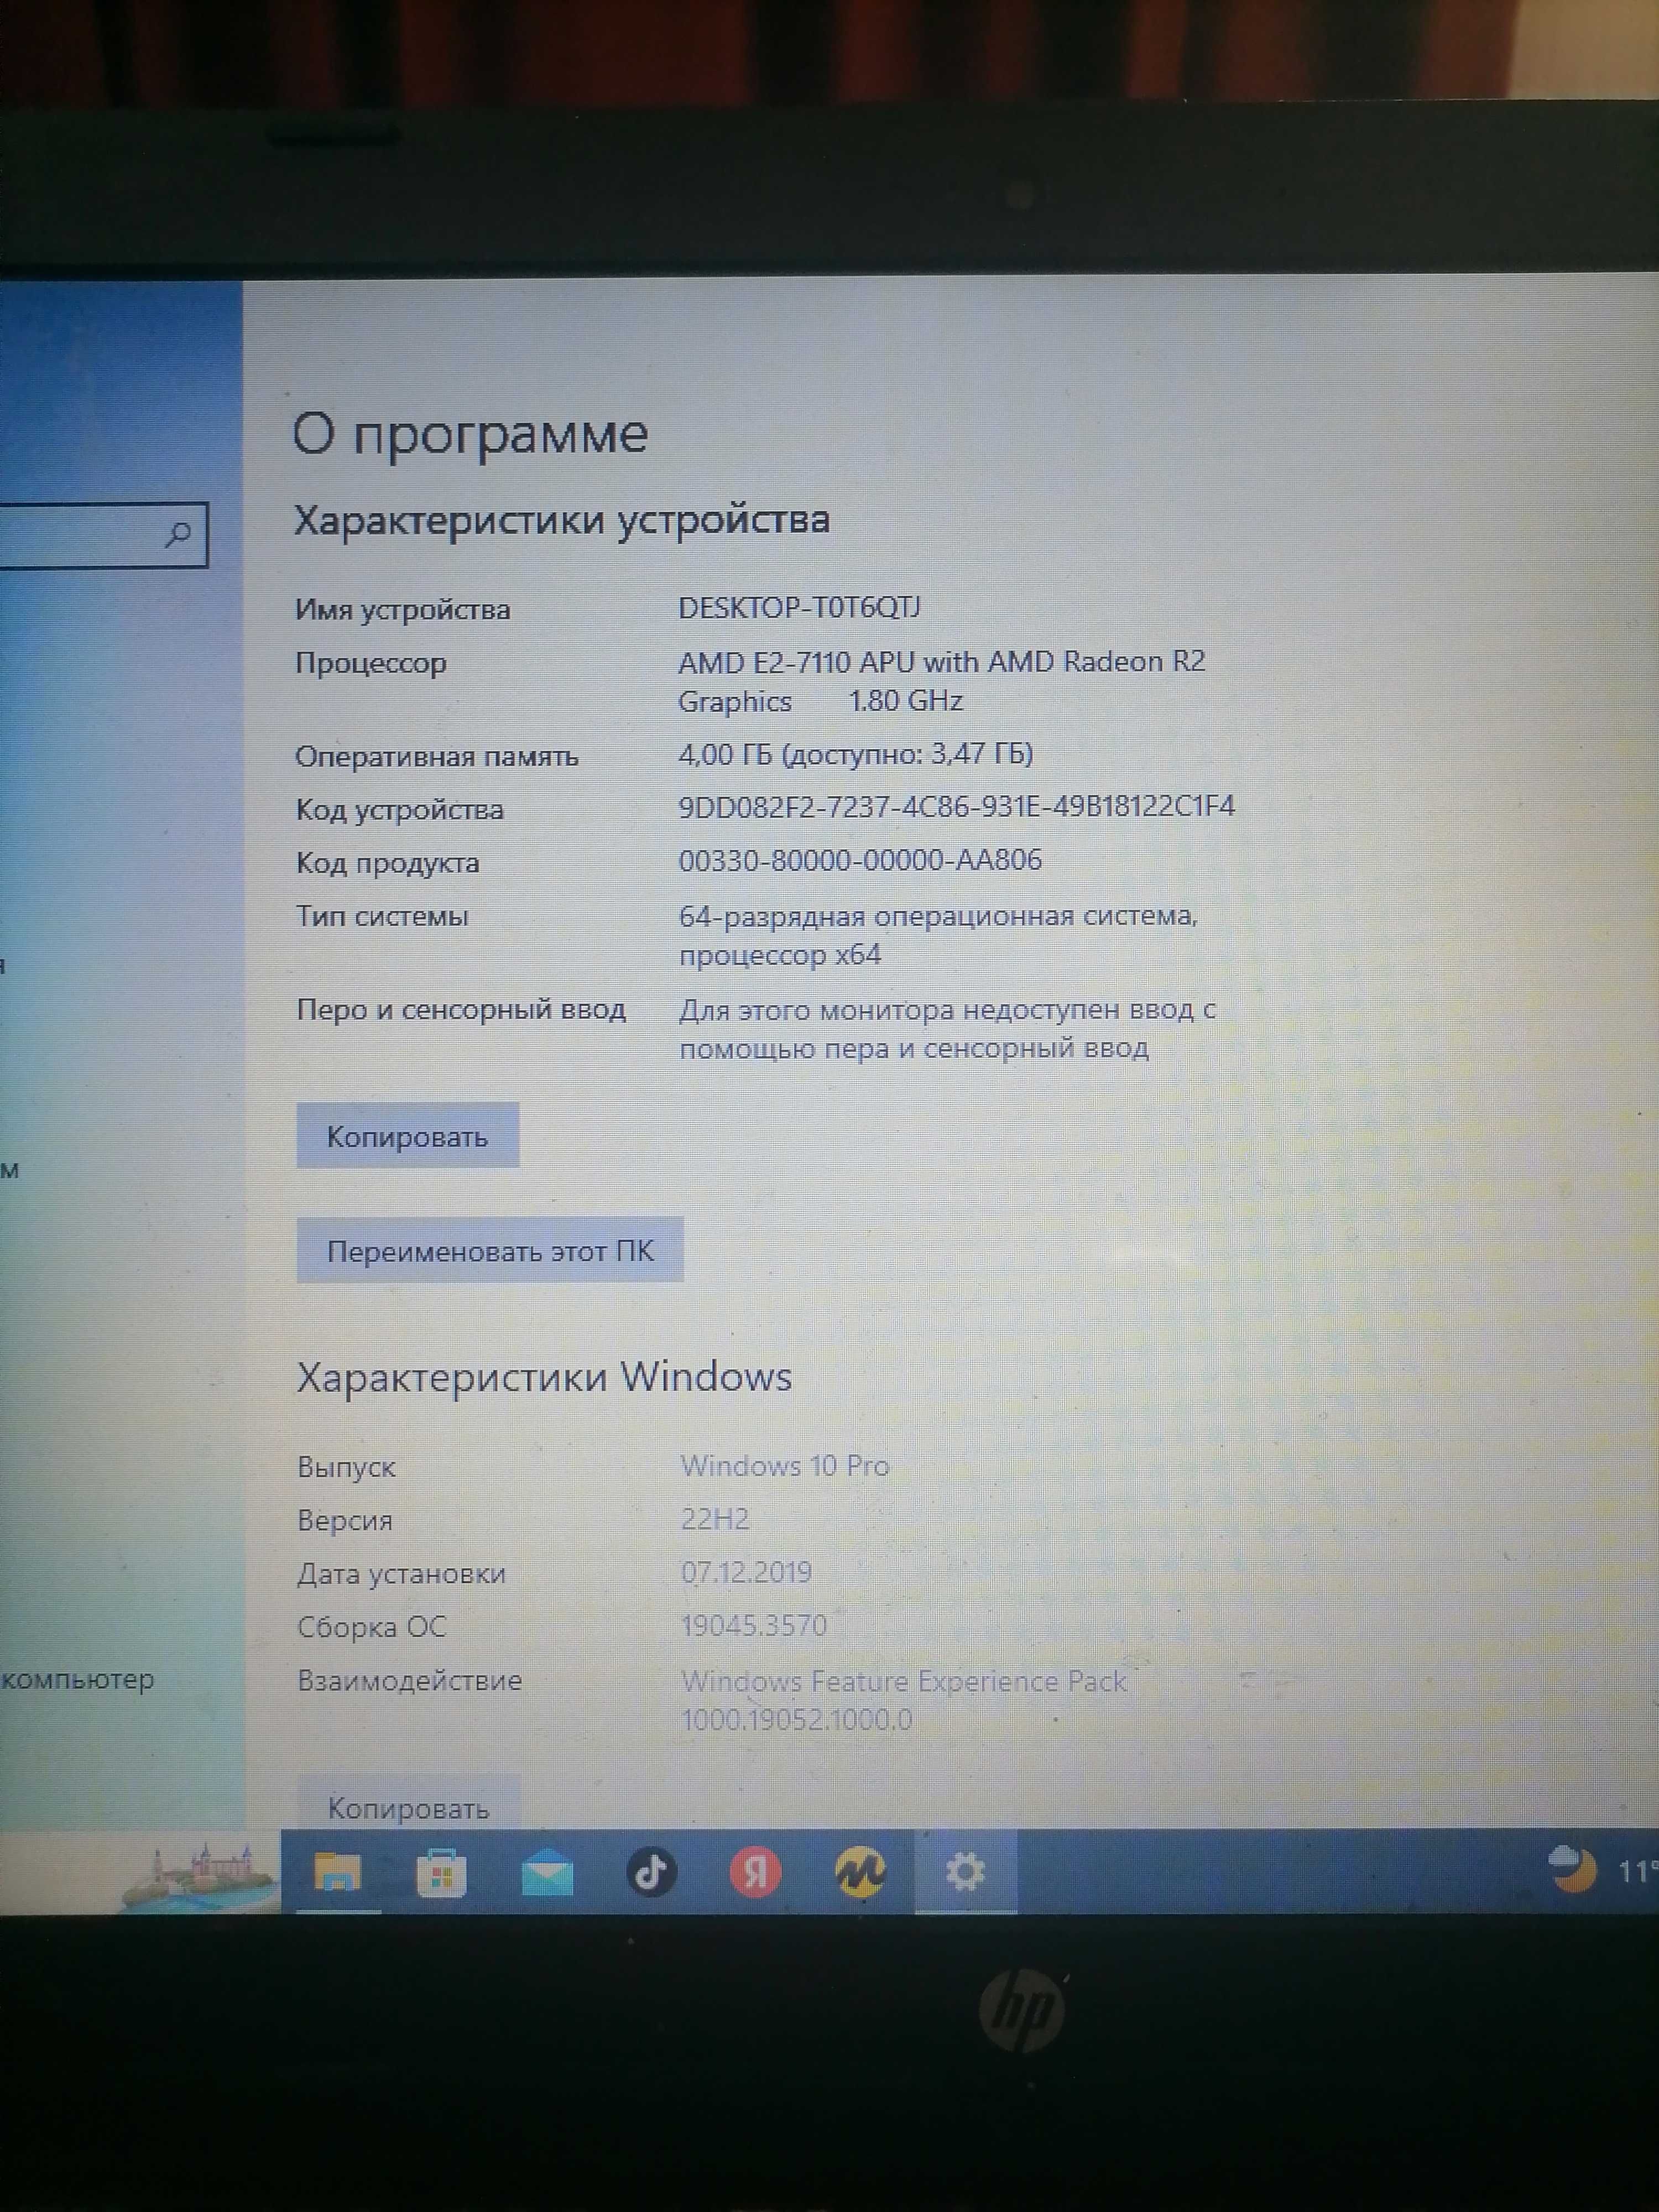Click the Выпуск label
1659x2212 pixels.
(x=346, y=1468)
